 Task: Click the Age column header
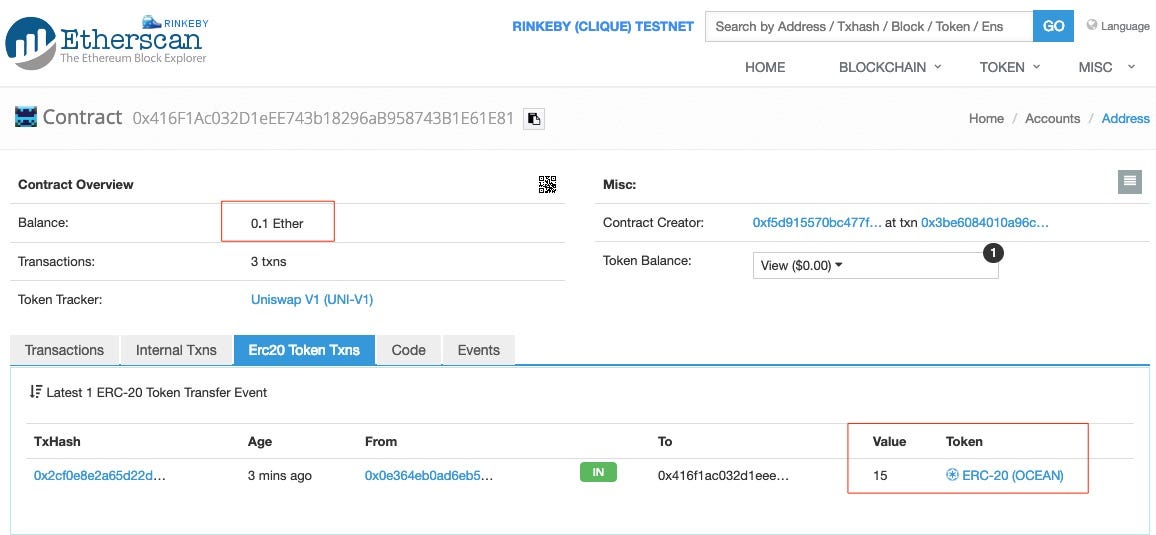click(260, 441)
